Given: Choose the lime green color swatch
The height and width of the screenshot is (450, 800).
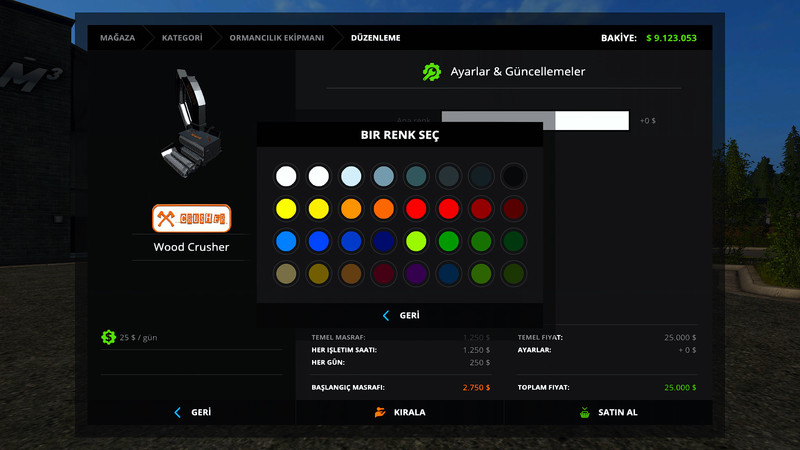Looking at the screenshot, I should [x=417, y=241].
